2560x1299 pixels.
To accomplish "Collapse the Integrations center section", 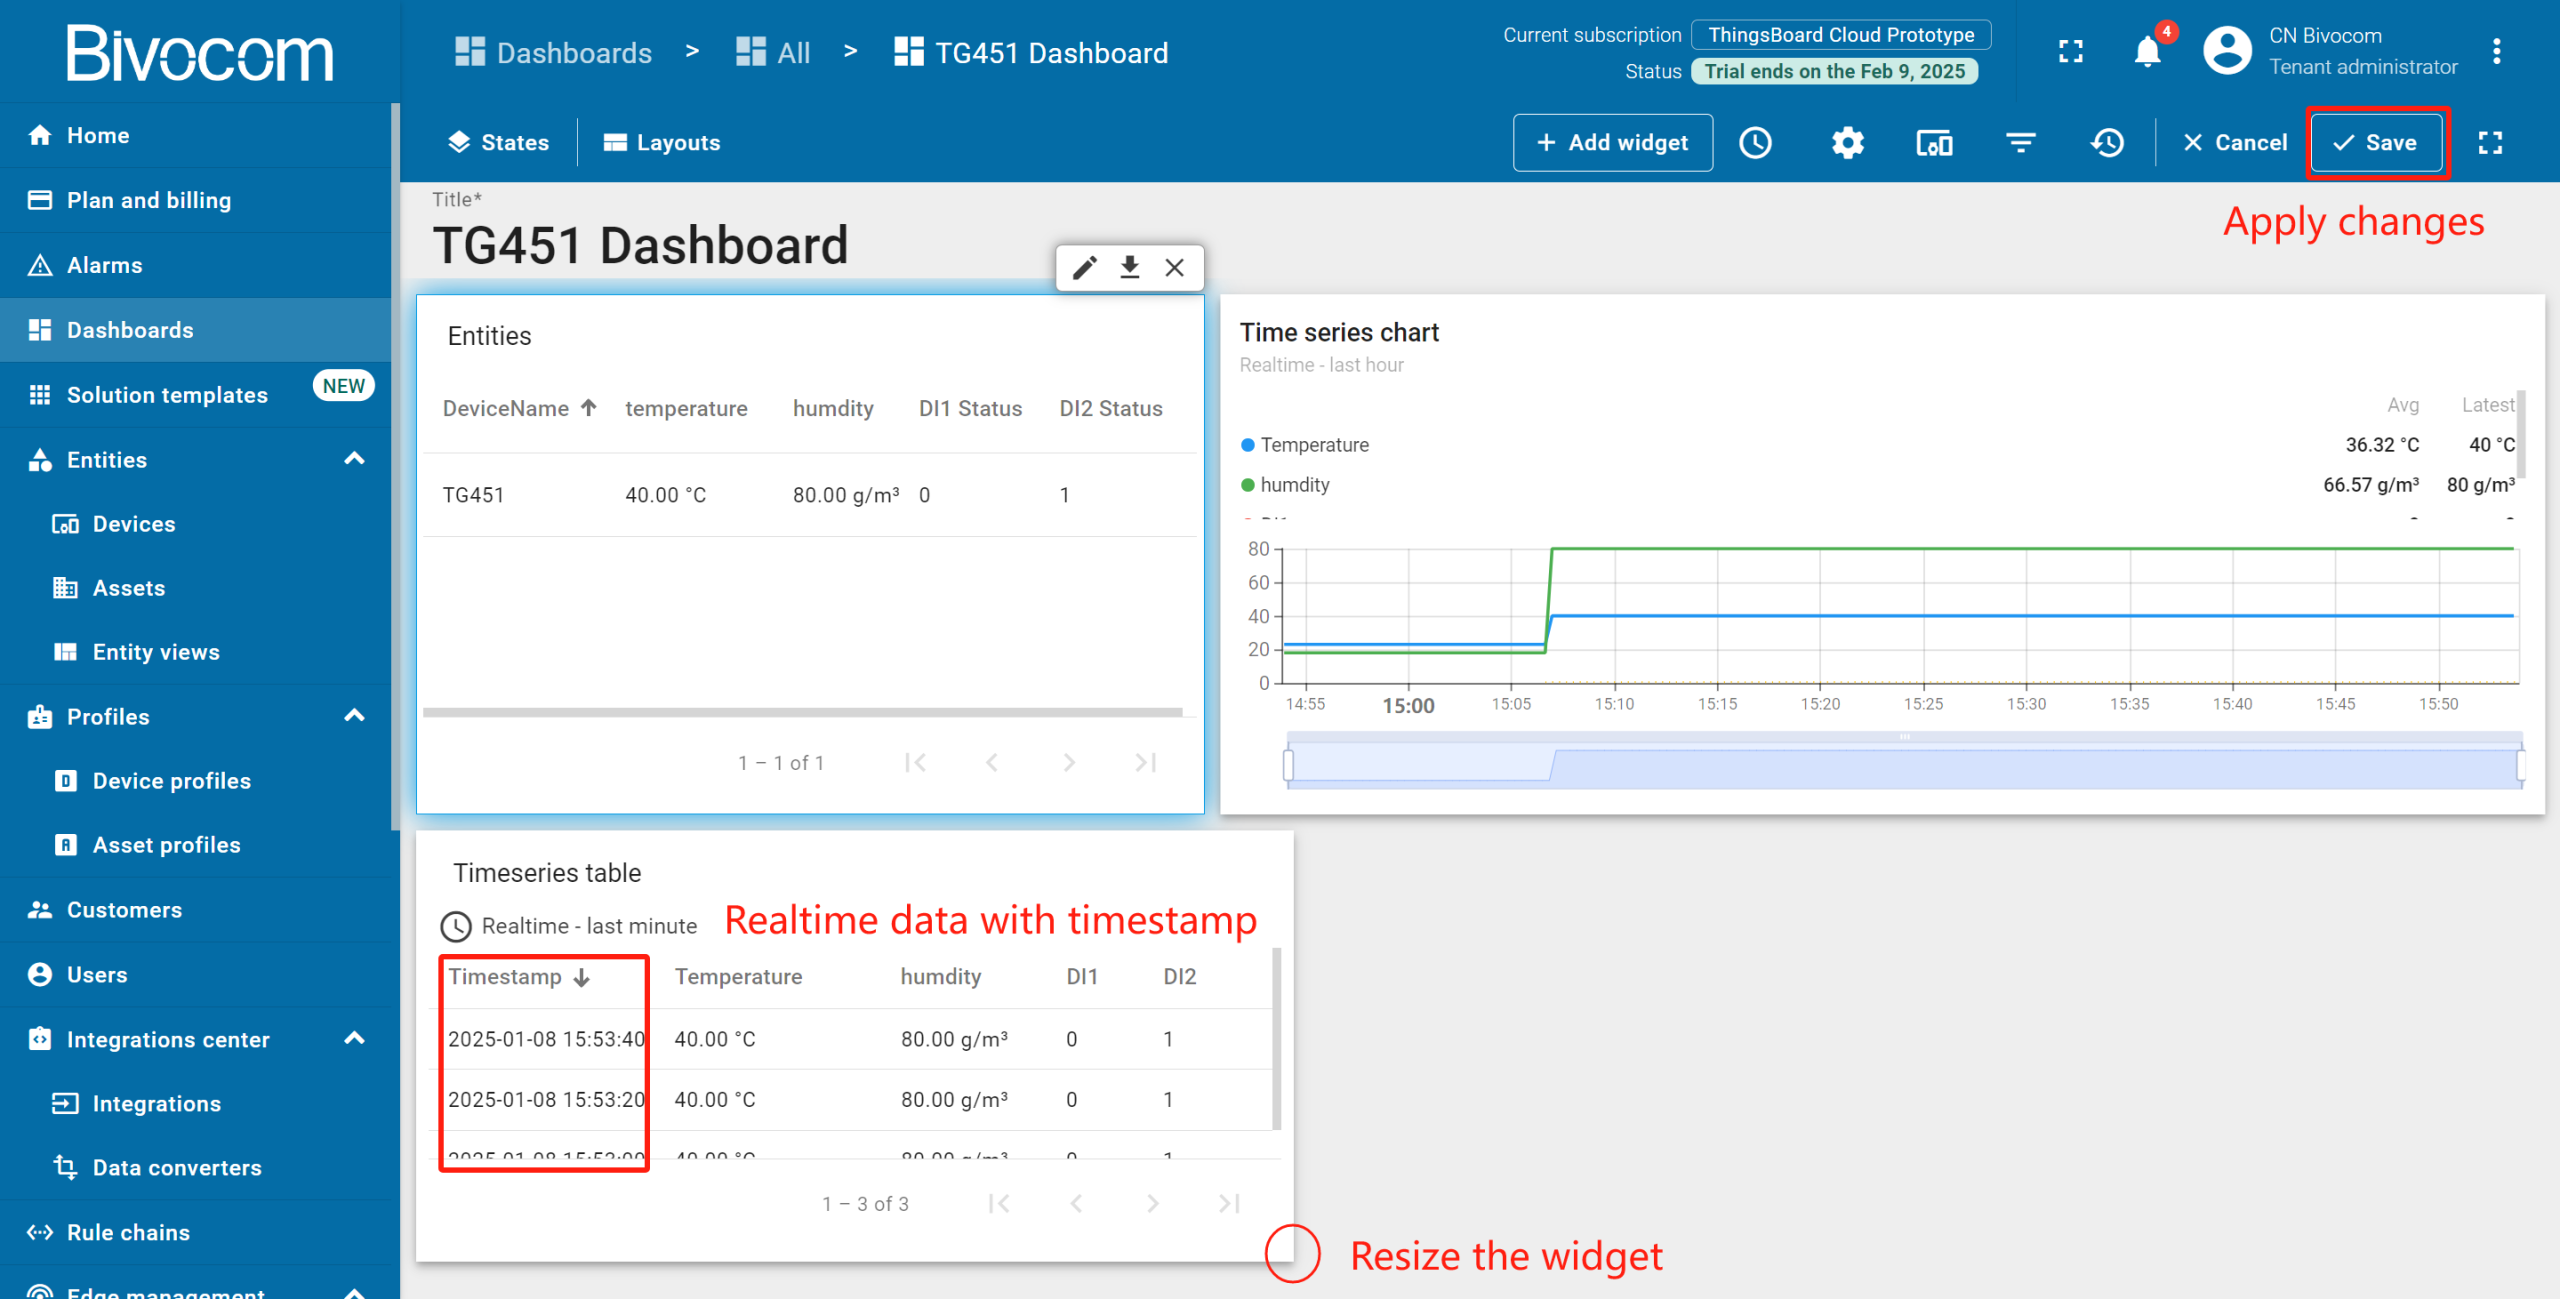I will point(354,1038).
